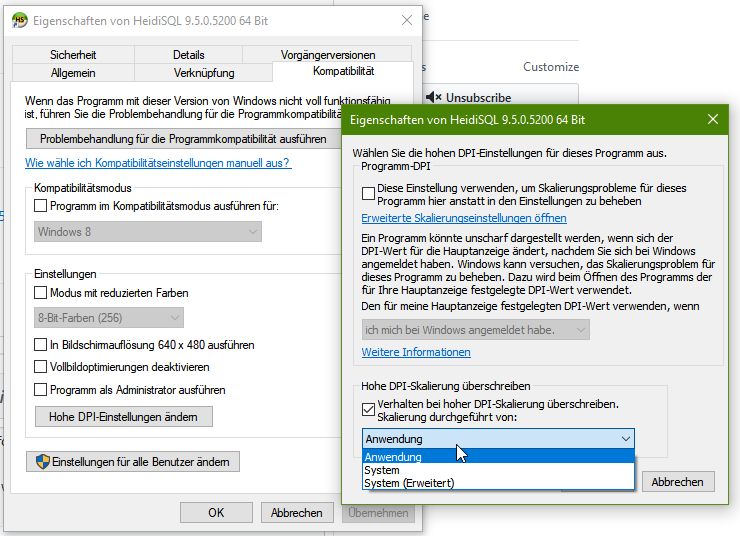Uncheck Verhalten bei hoher DPI-Skalierung überschreiben
The image size is (740, 536).
(x=368, y=410)
